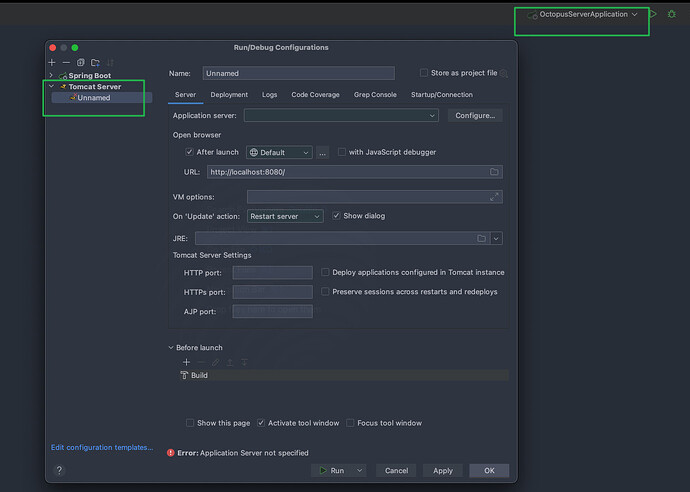The height and width of the screenshot is (492, 690).
Task: Click folder icon in JRE field
Action: (481, 239)
